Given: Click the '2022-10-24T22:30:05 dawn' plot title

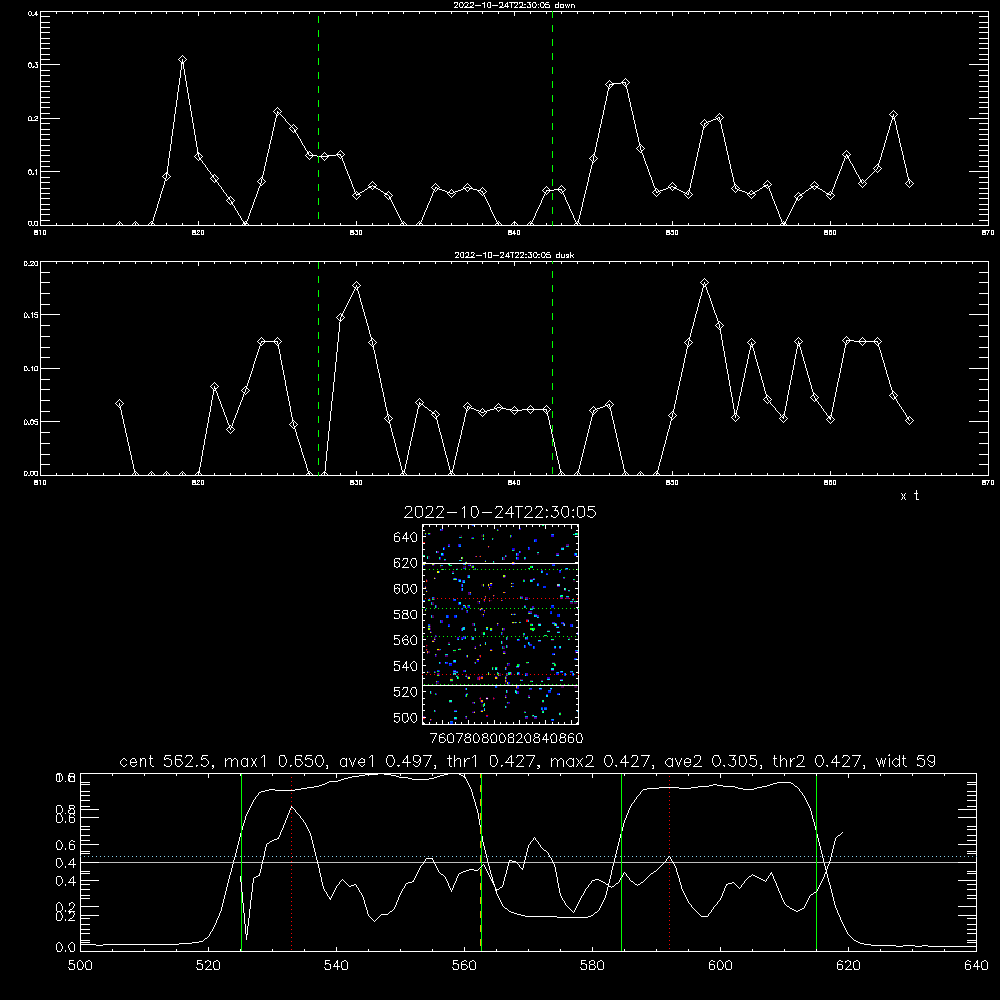Looking at the screenshot, I should tap(514, 5).
